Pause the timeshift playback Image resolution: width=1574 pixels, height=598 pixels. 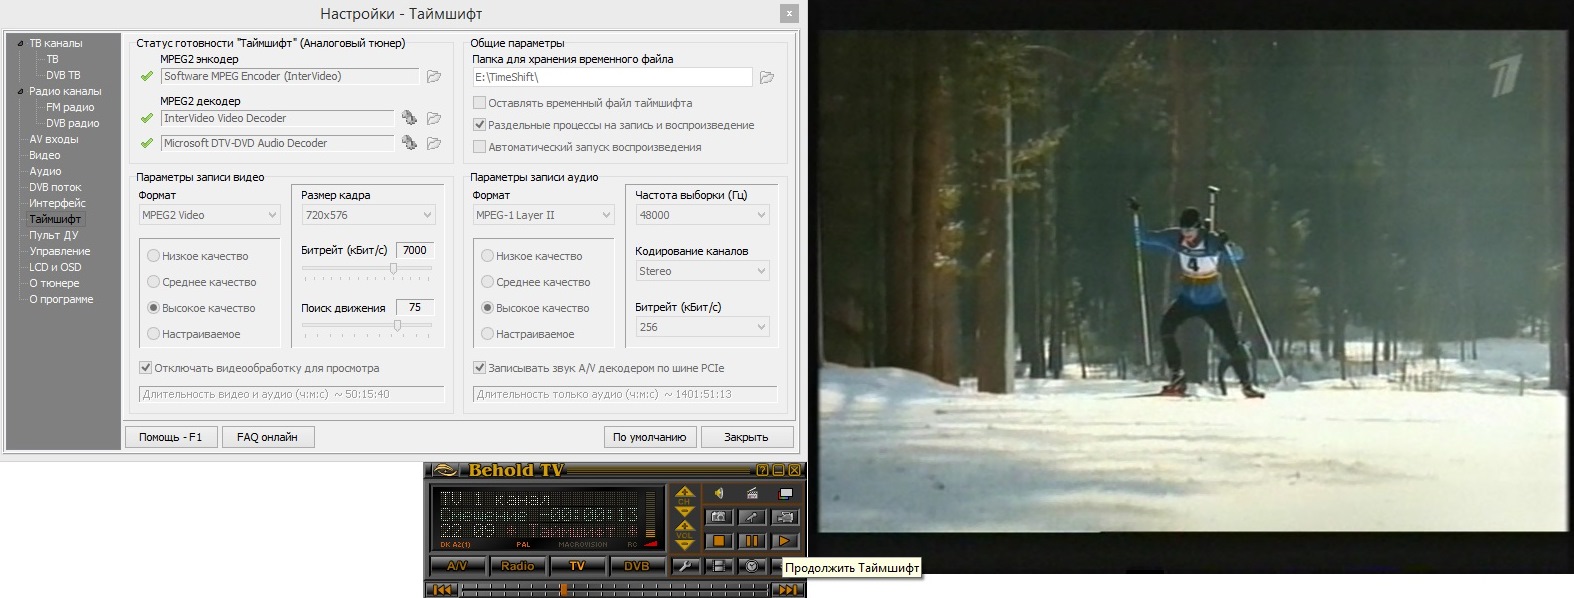click(752, 541)
